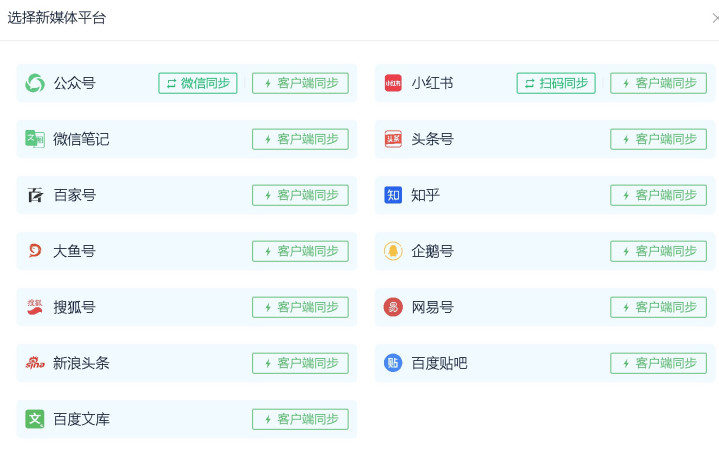Click the 大鱼号 orange logo icon
Image resolution: width=719 pixels, height=463 pixels.
tap(35, 251)
